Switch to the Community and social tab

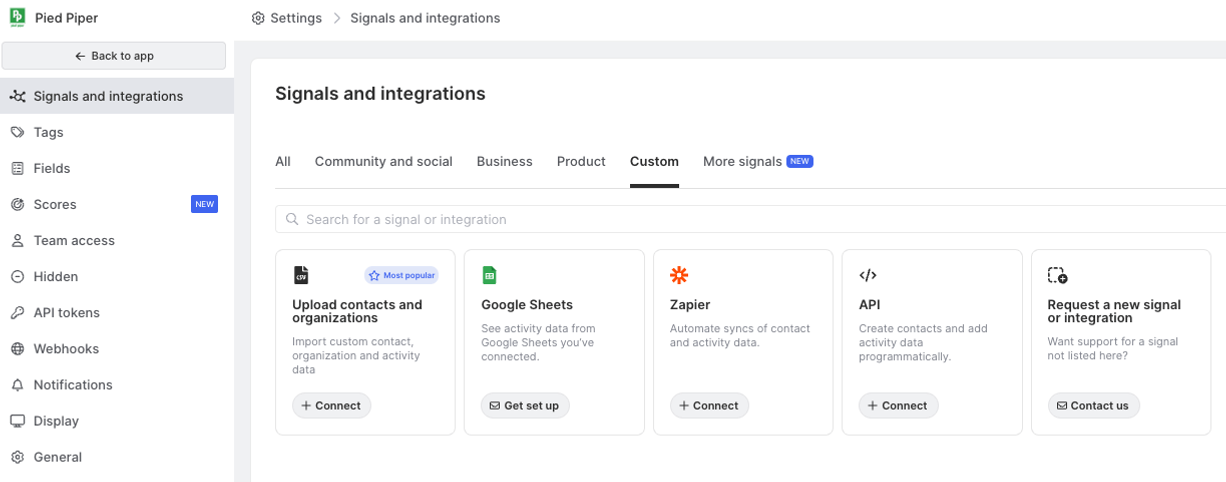[x=383, y=161]
